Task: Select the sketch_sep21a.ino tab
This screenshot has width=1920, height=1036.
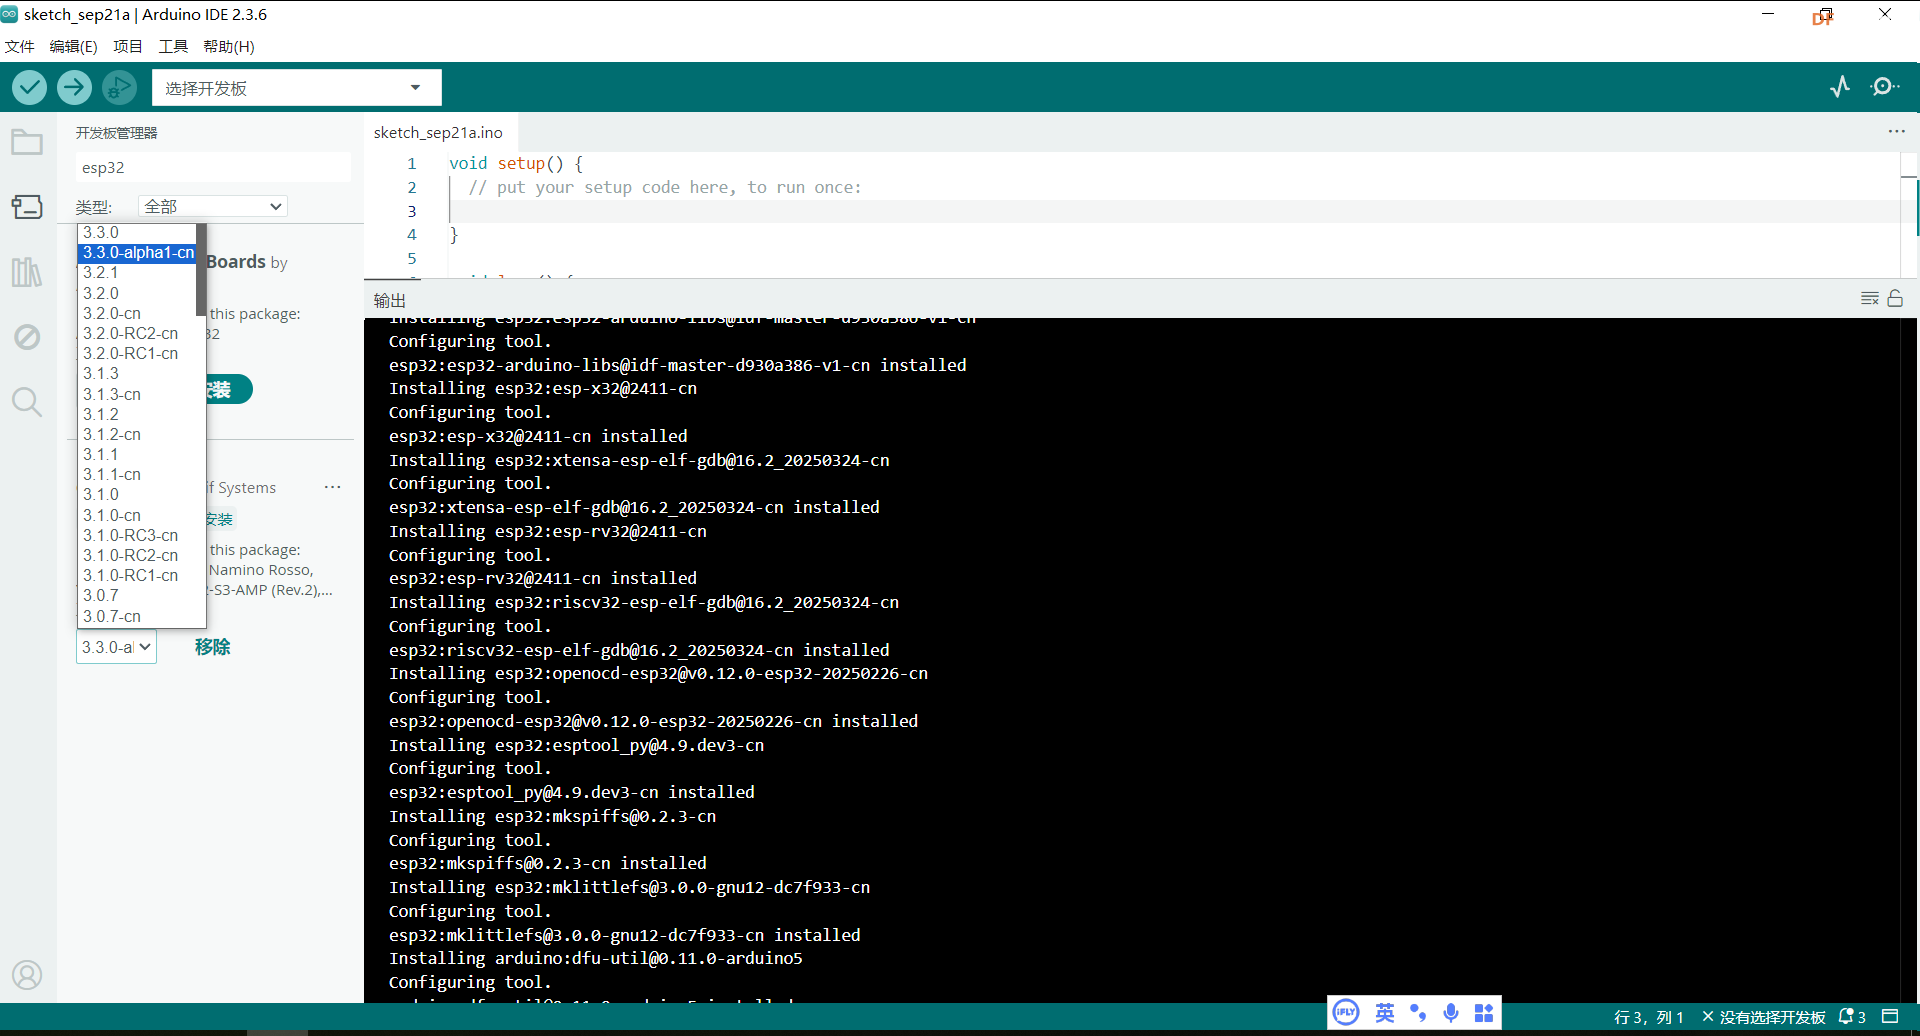Action: [438, 132]
